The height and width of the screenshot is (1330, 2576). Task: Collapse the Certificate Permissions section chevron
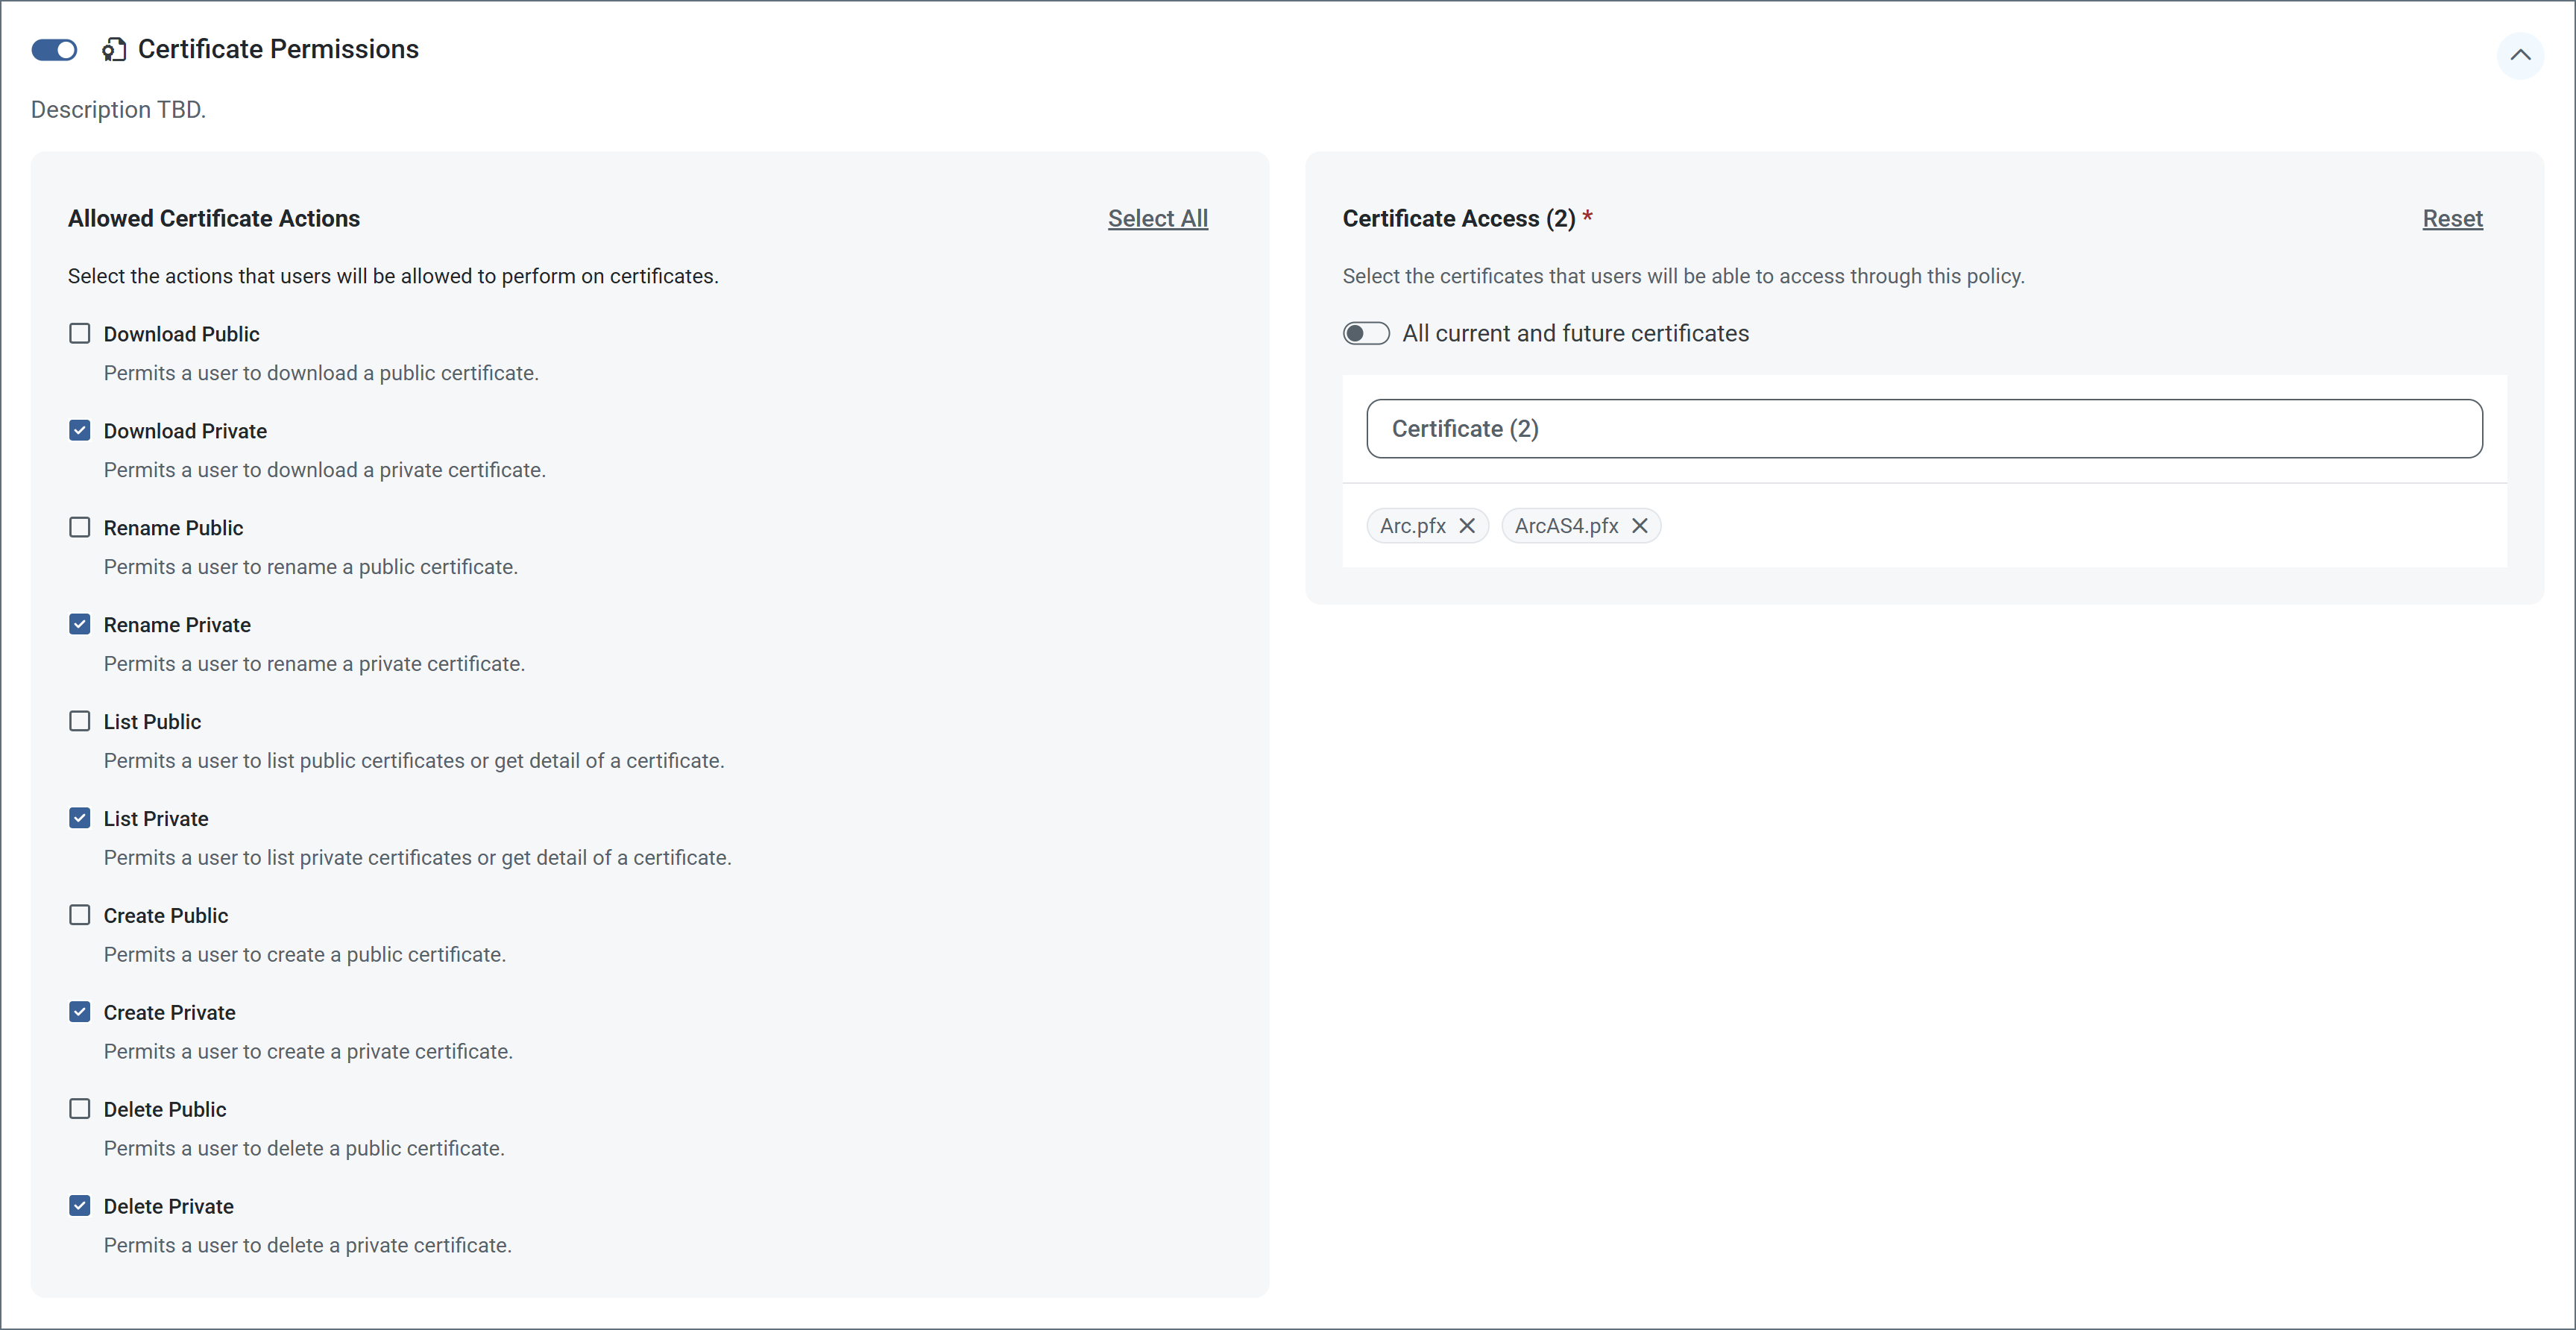(x=2520, y=55)
